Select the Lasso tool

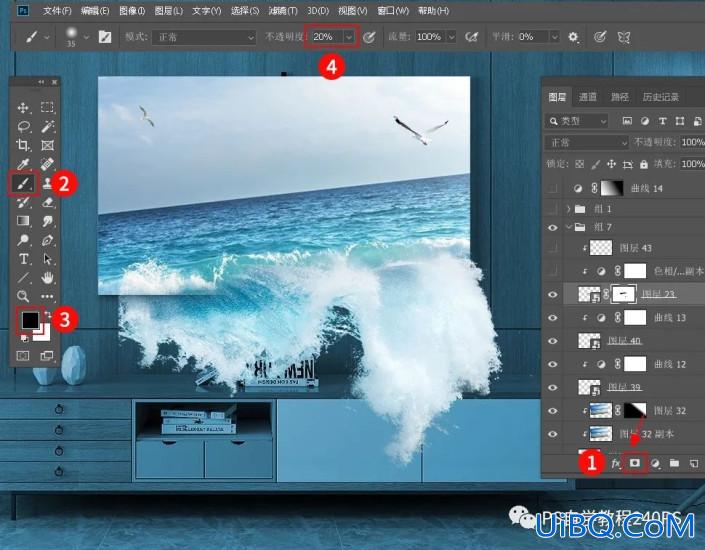click(x=23, y=126)
